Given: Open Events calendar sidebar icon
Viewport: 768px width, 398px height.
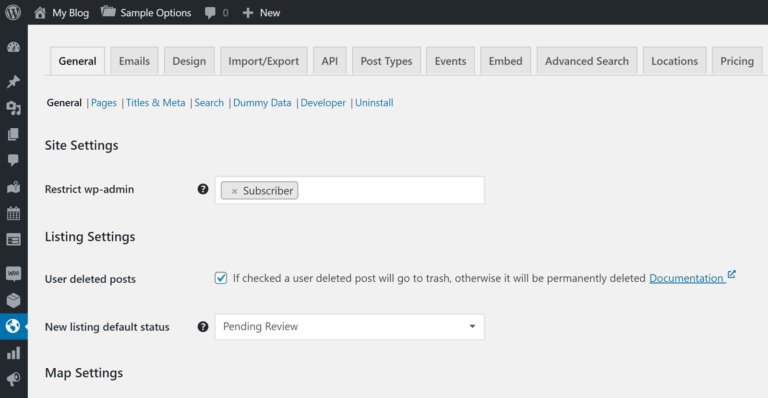Looking at the screenshot, I should [13, 213].
